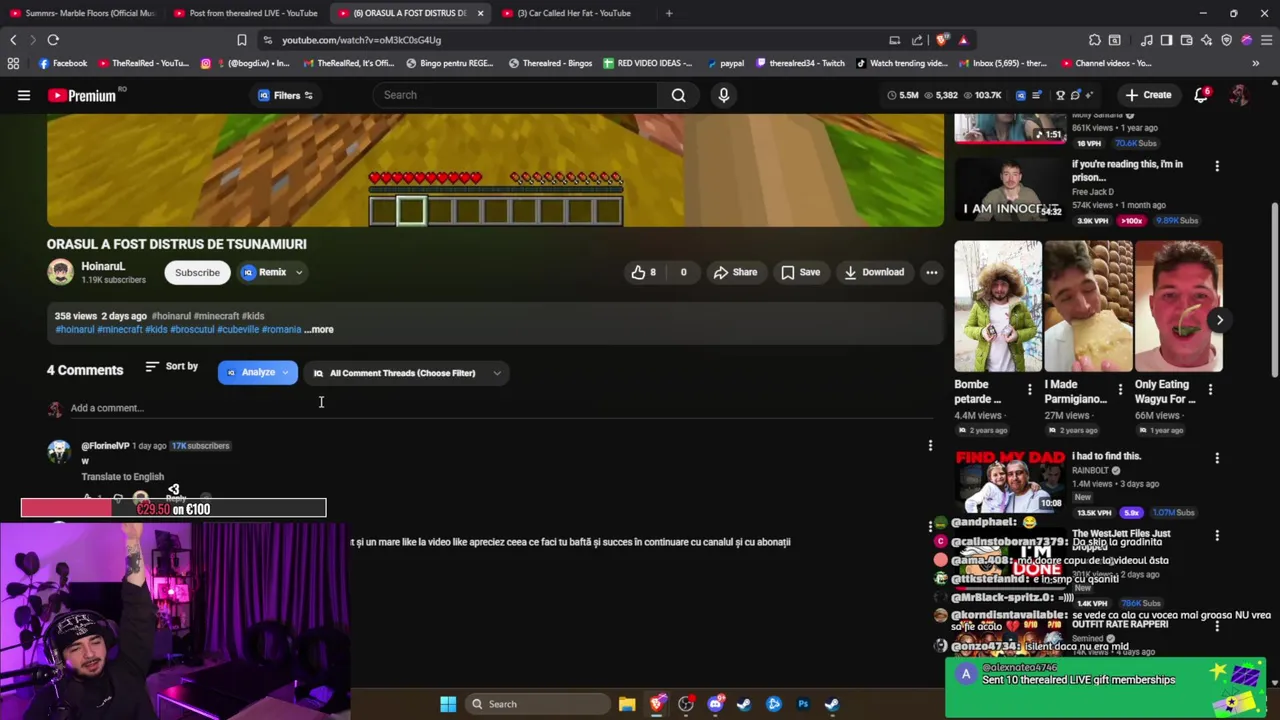Save the video to a playlist

pyautogui.click(x=800, y=272)
